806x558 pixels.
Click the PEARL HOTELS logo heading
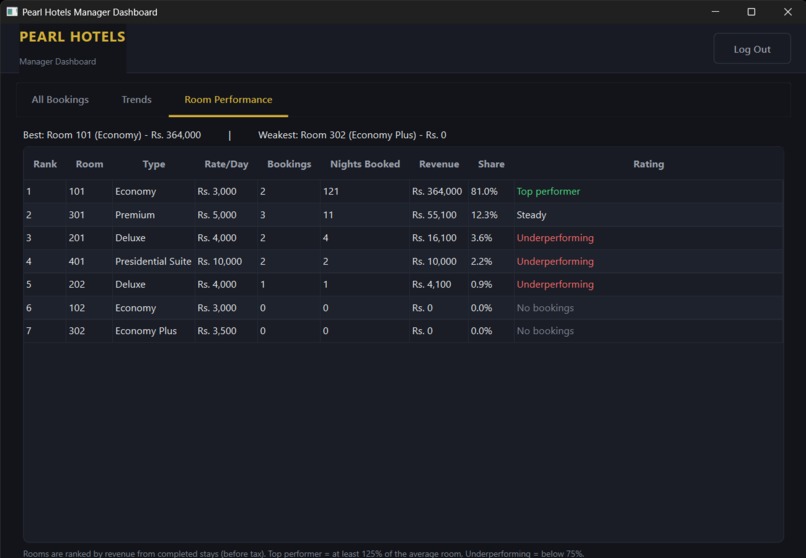(x=72, y=37)
